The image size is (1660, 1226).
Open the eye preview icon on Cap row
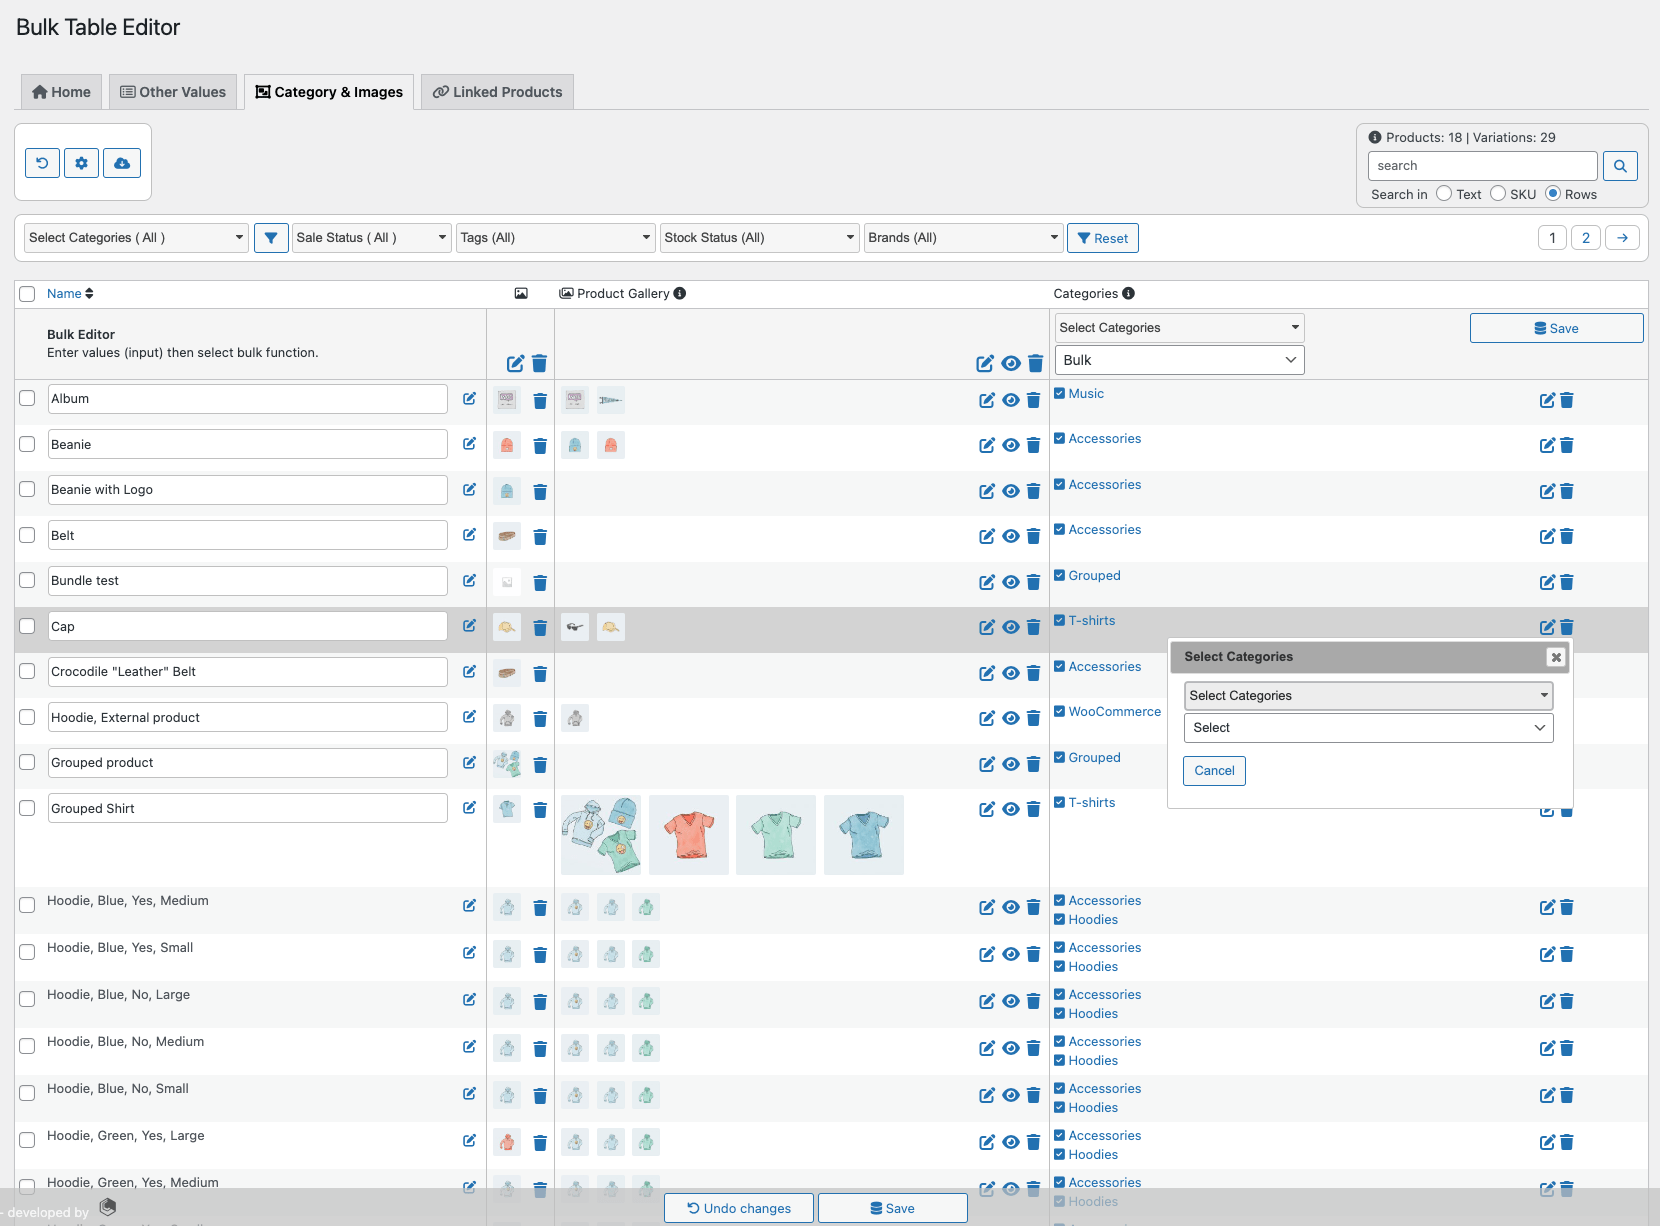click(1010, 627)
